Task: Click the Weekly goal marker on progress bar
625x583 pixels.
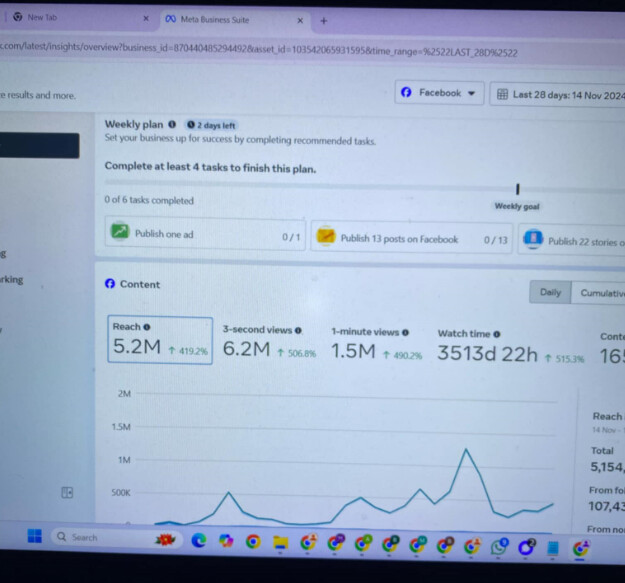Action: [x=517, y=189]
